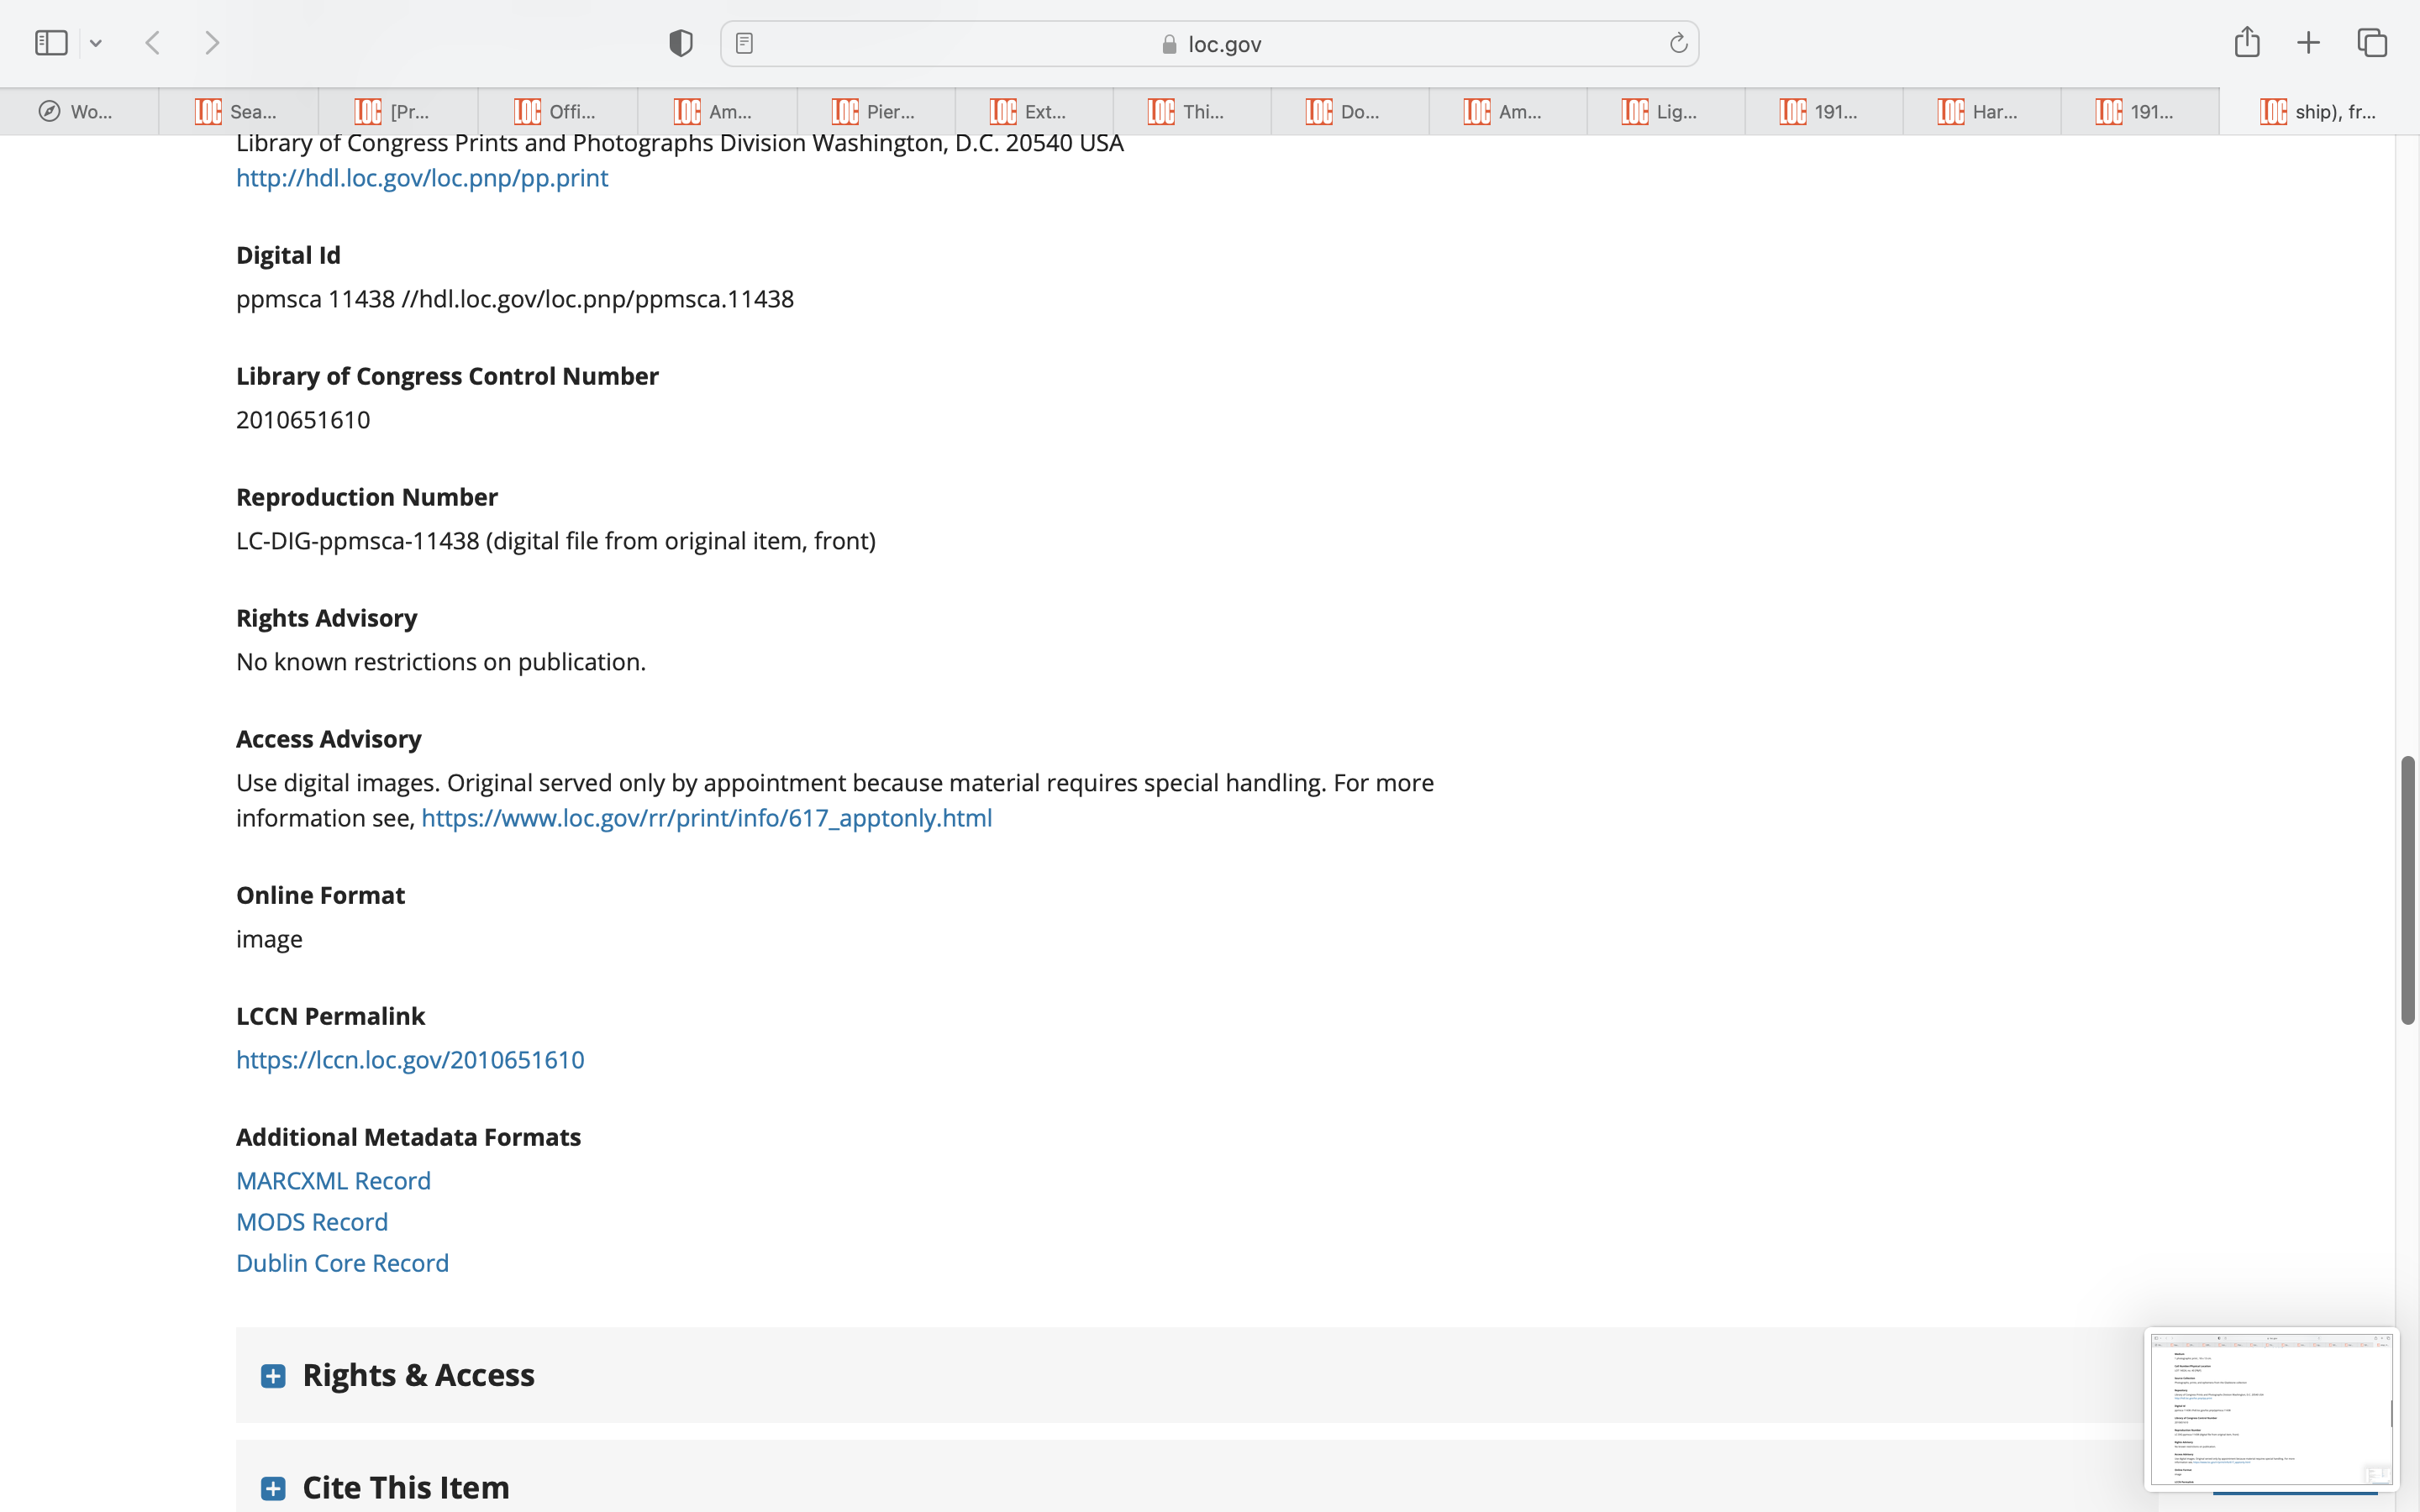Open the privacy report shield icon

pyautogui.click(x=681, y=43)
